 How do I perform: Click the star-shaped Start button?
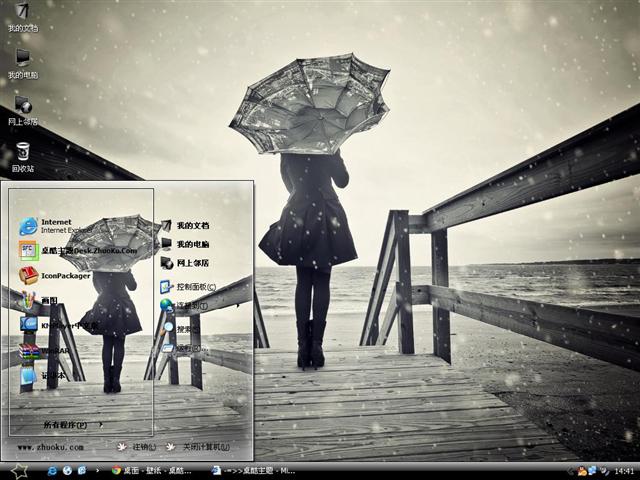tap(19, 471)
